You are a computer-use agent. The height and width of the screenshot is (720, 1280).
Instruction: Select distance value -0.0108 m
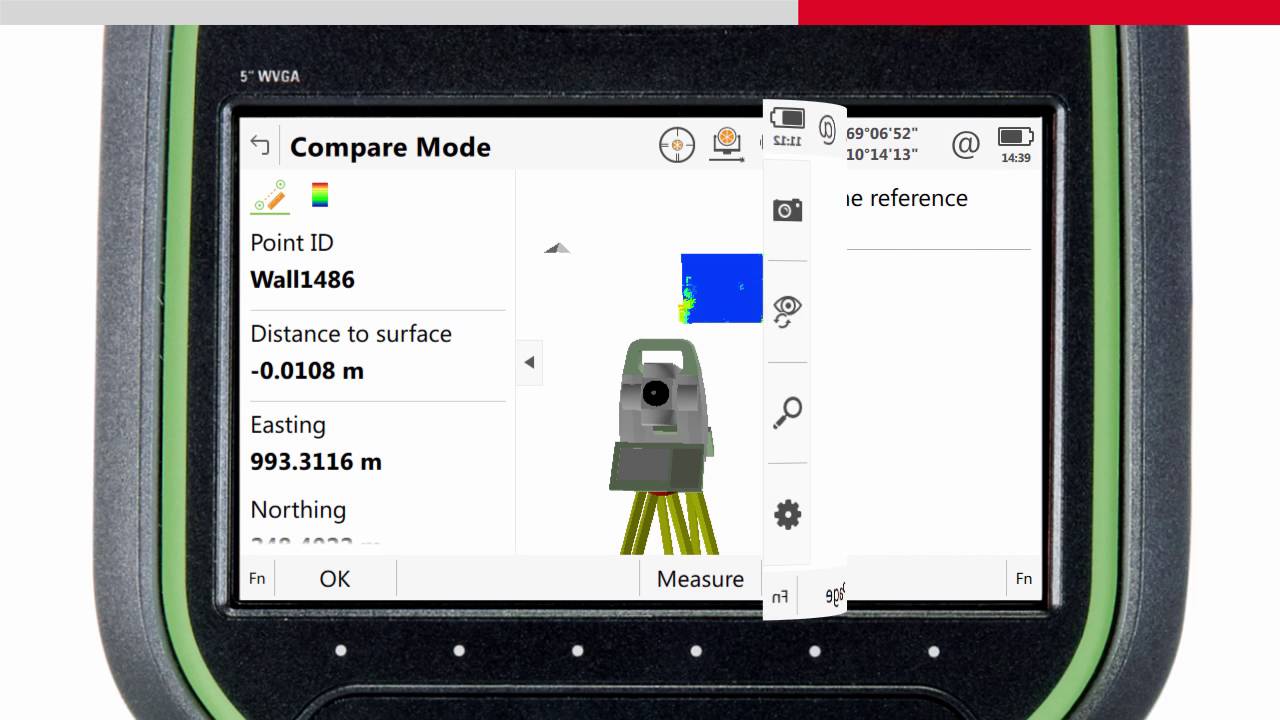pos(307,371)
